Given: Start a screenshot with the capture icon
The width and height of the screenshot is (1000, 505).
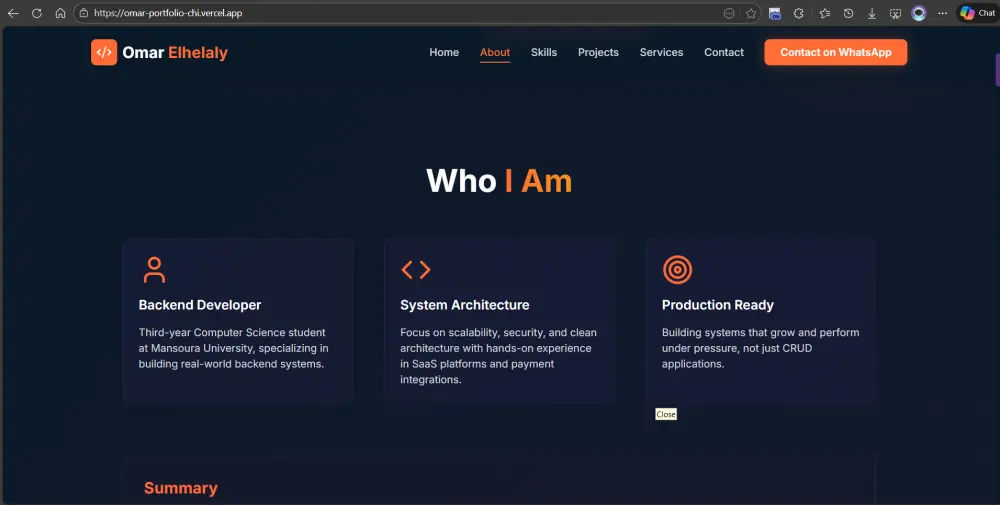Looking at the screenshot, I should [x=895, y=13].
